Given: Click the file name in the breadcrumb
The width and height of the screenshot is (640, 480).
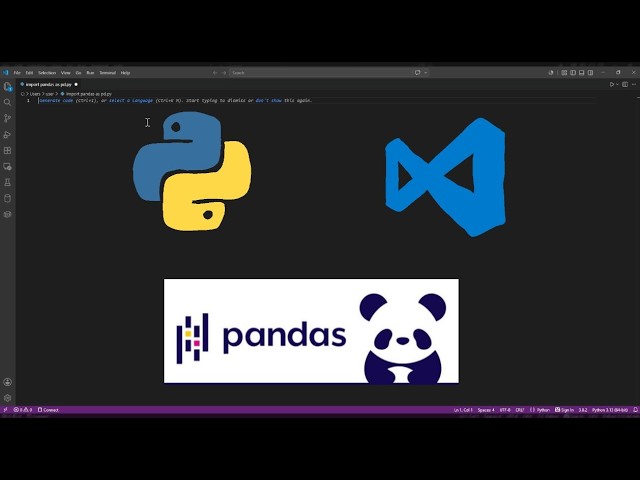Looking at the screenshot, I should click(x=89, y=94).
